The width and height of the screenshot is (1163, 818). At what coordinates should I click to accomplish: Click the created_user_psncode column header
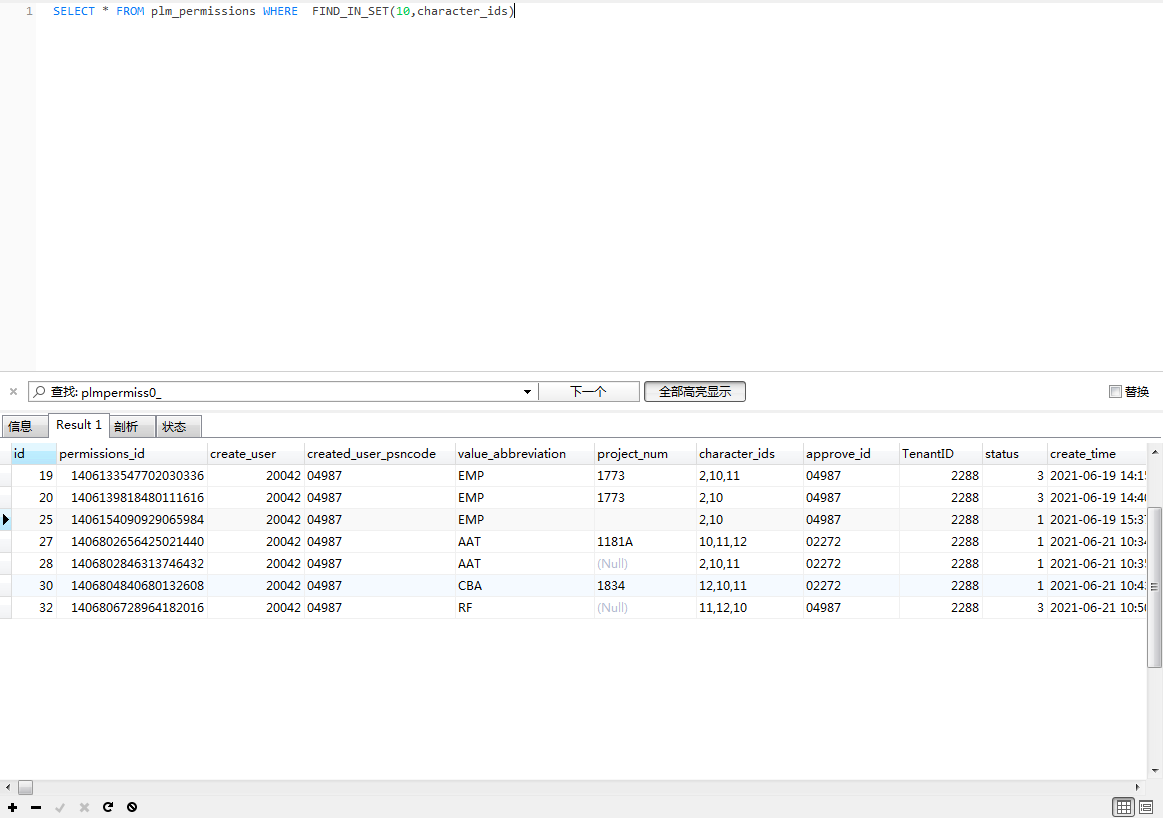(379, 454)
